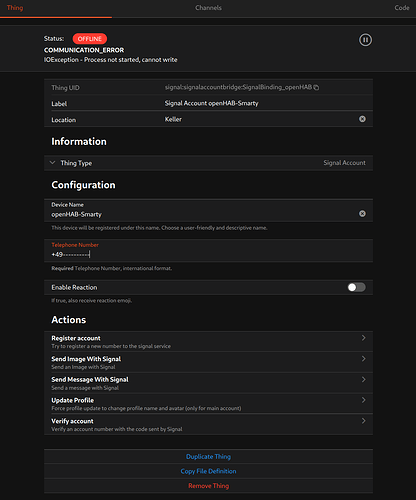
Task: Clear the Location field value Keller
Action: coord(362,119)
